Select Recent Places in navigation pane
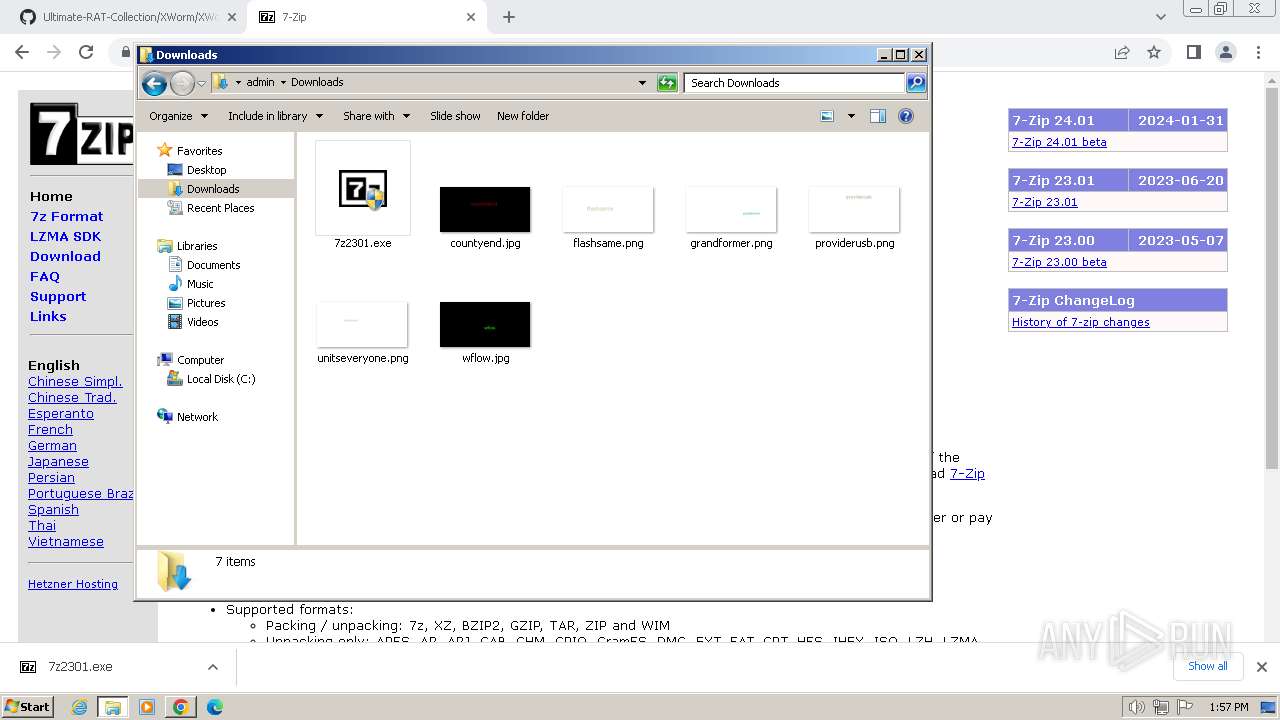1280x720 pixels. tap(220, 208)
